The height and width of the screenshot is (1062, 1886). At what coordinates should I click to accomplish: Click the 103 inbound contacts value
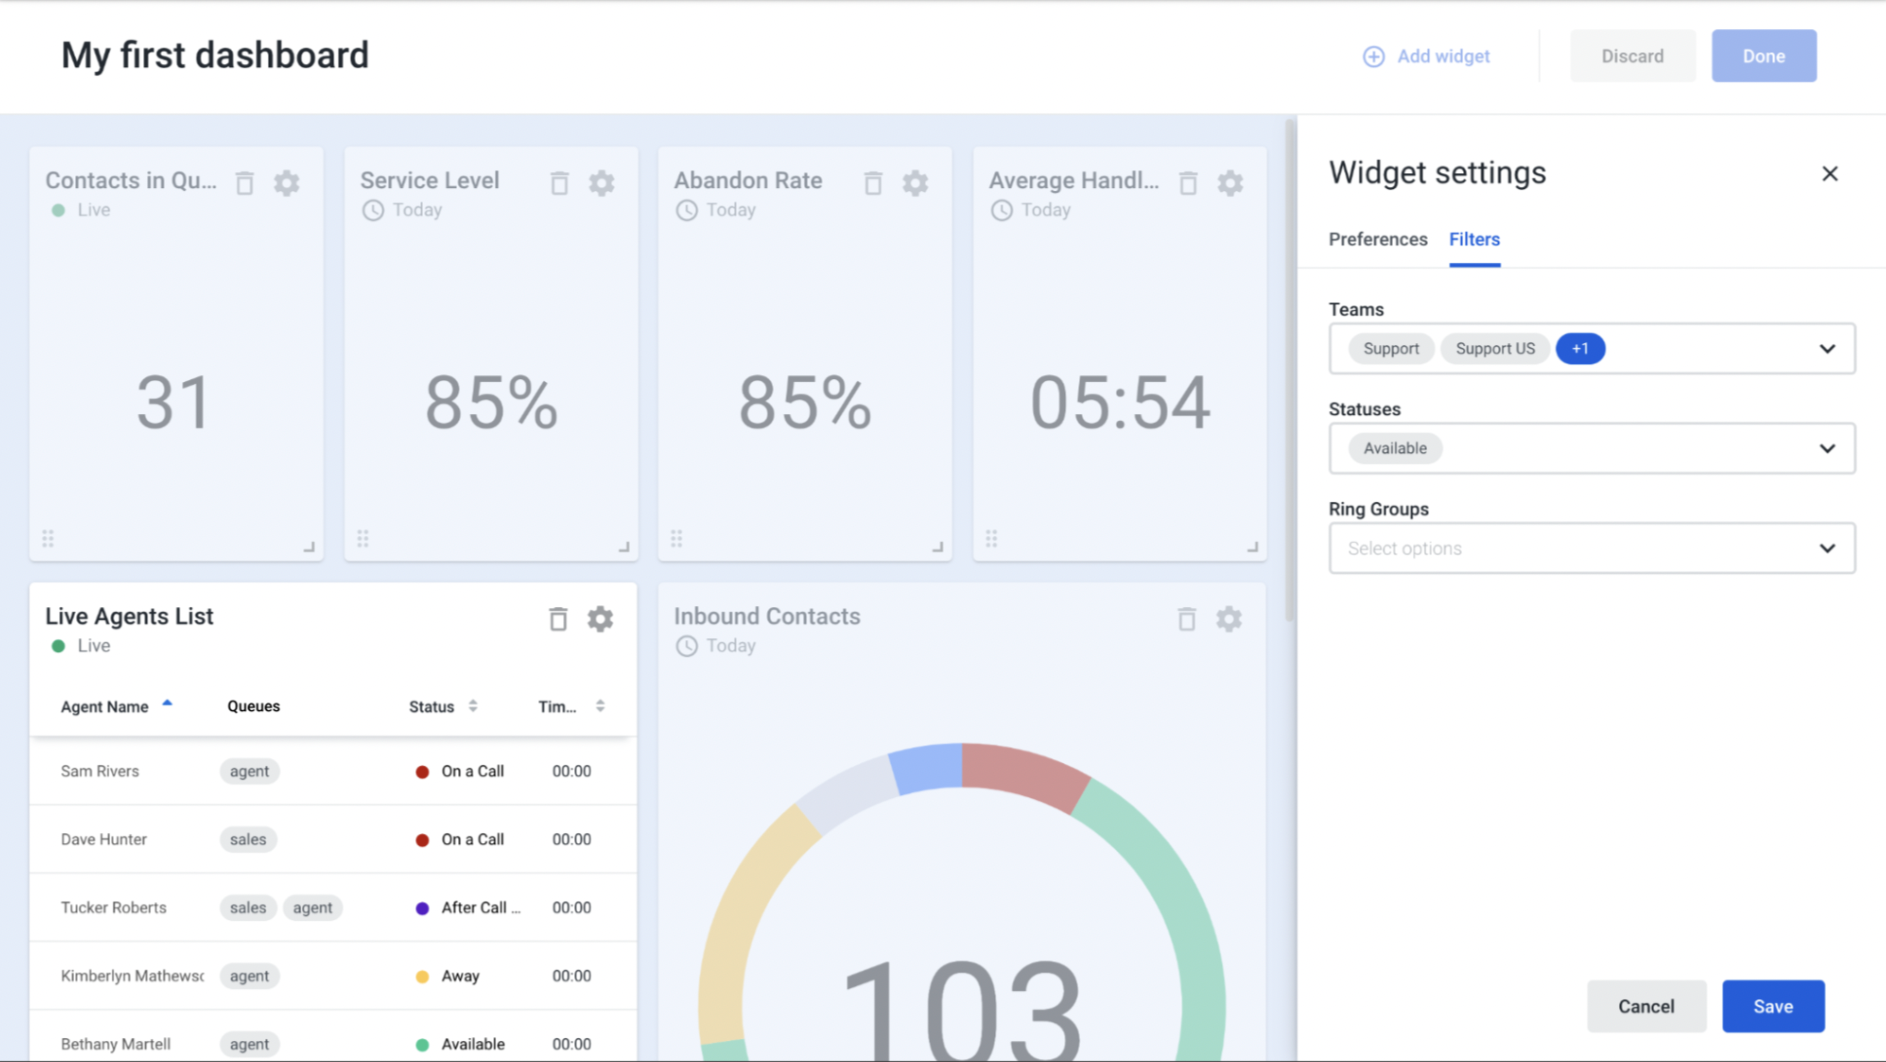[962, 1008]
